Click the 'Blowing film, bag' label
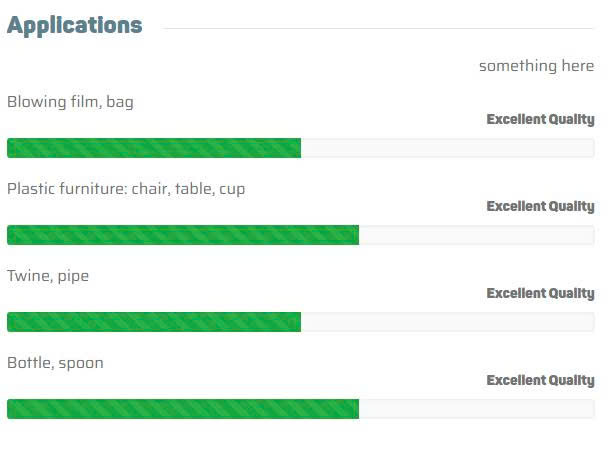The height and width of the screenshot is (465, 608). (70, 102)
